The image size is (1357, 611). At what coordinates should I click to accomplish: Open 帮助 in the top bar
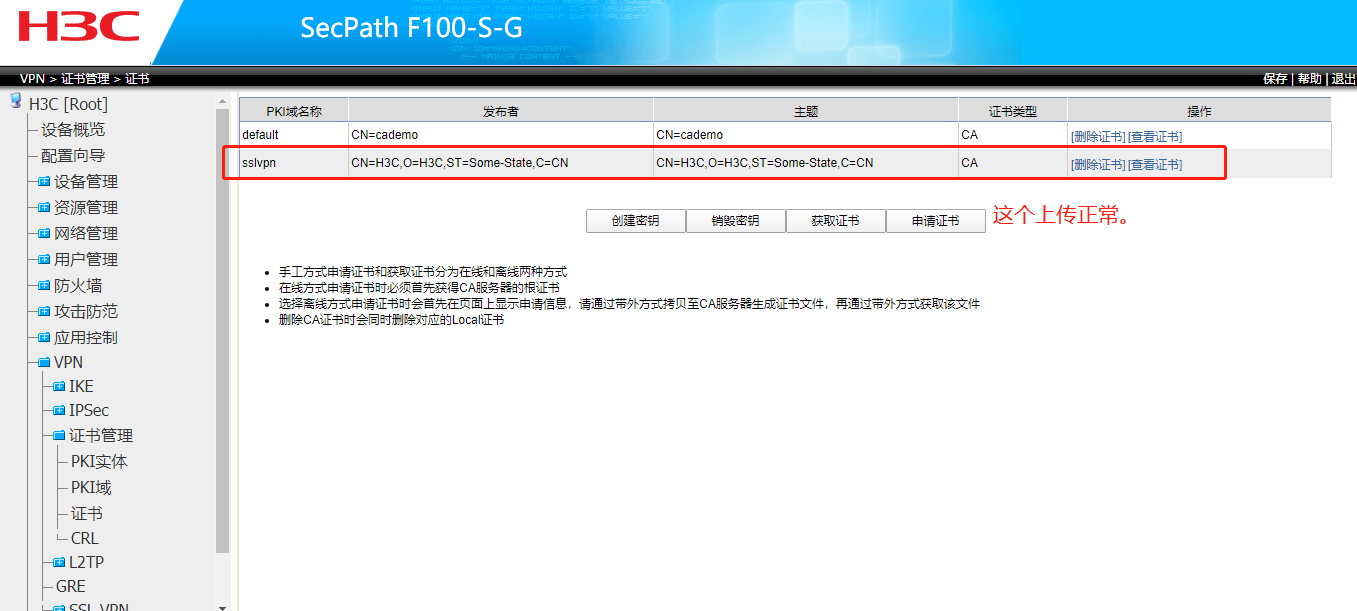pos(1309,79)
